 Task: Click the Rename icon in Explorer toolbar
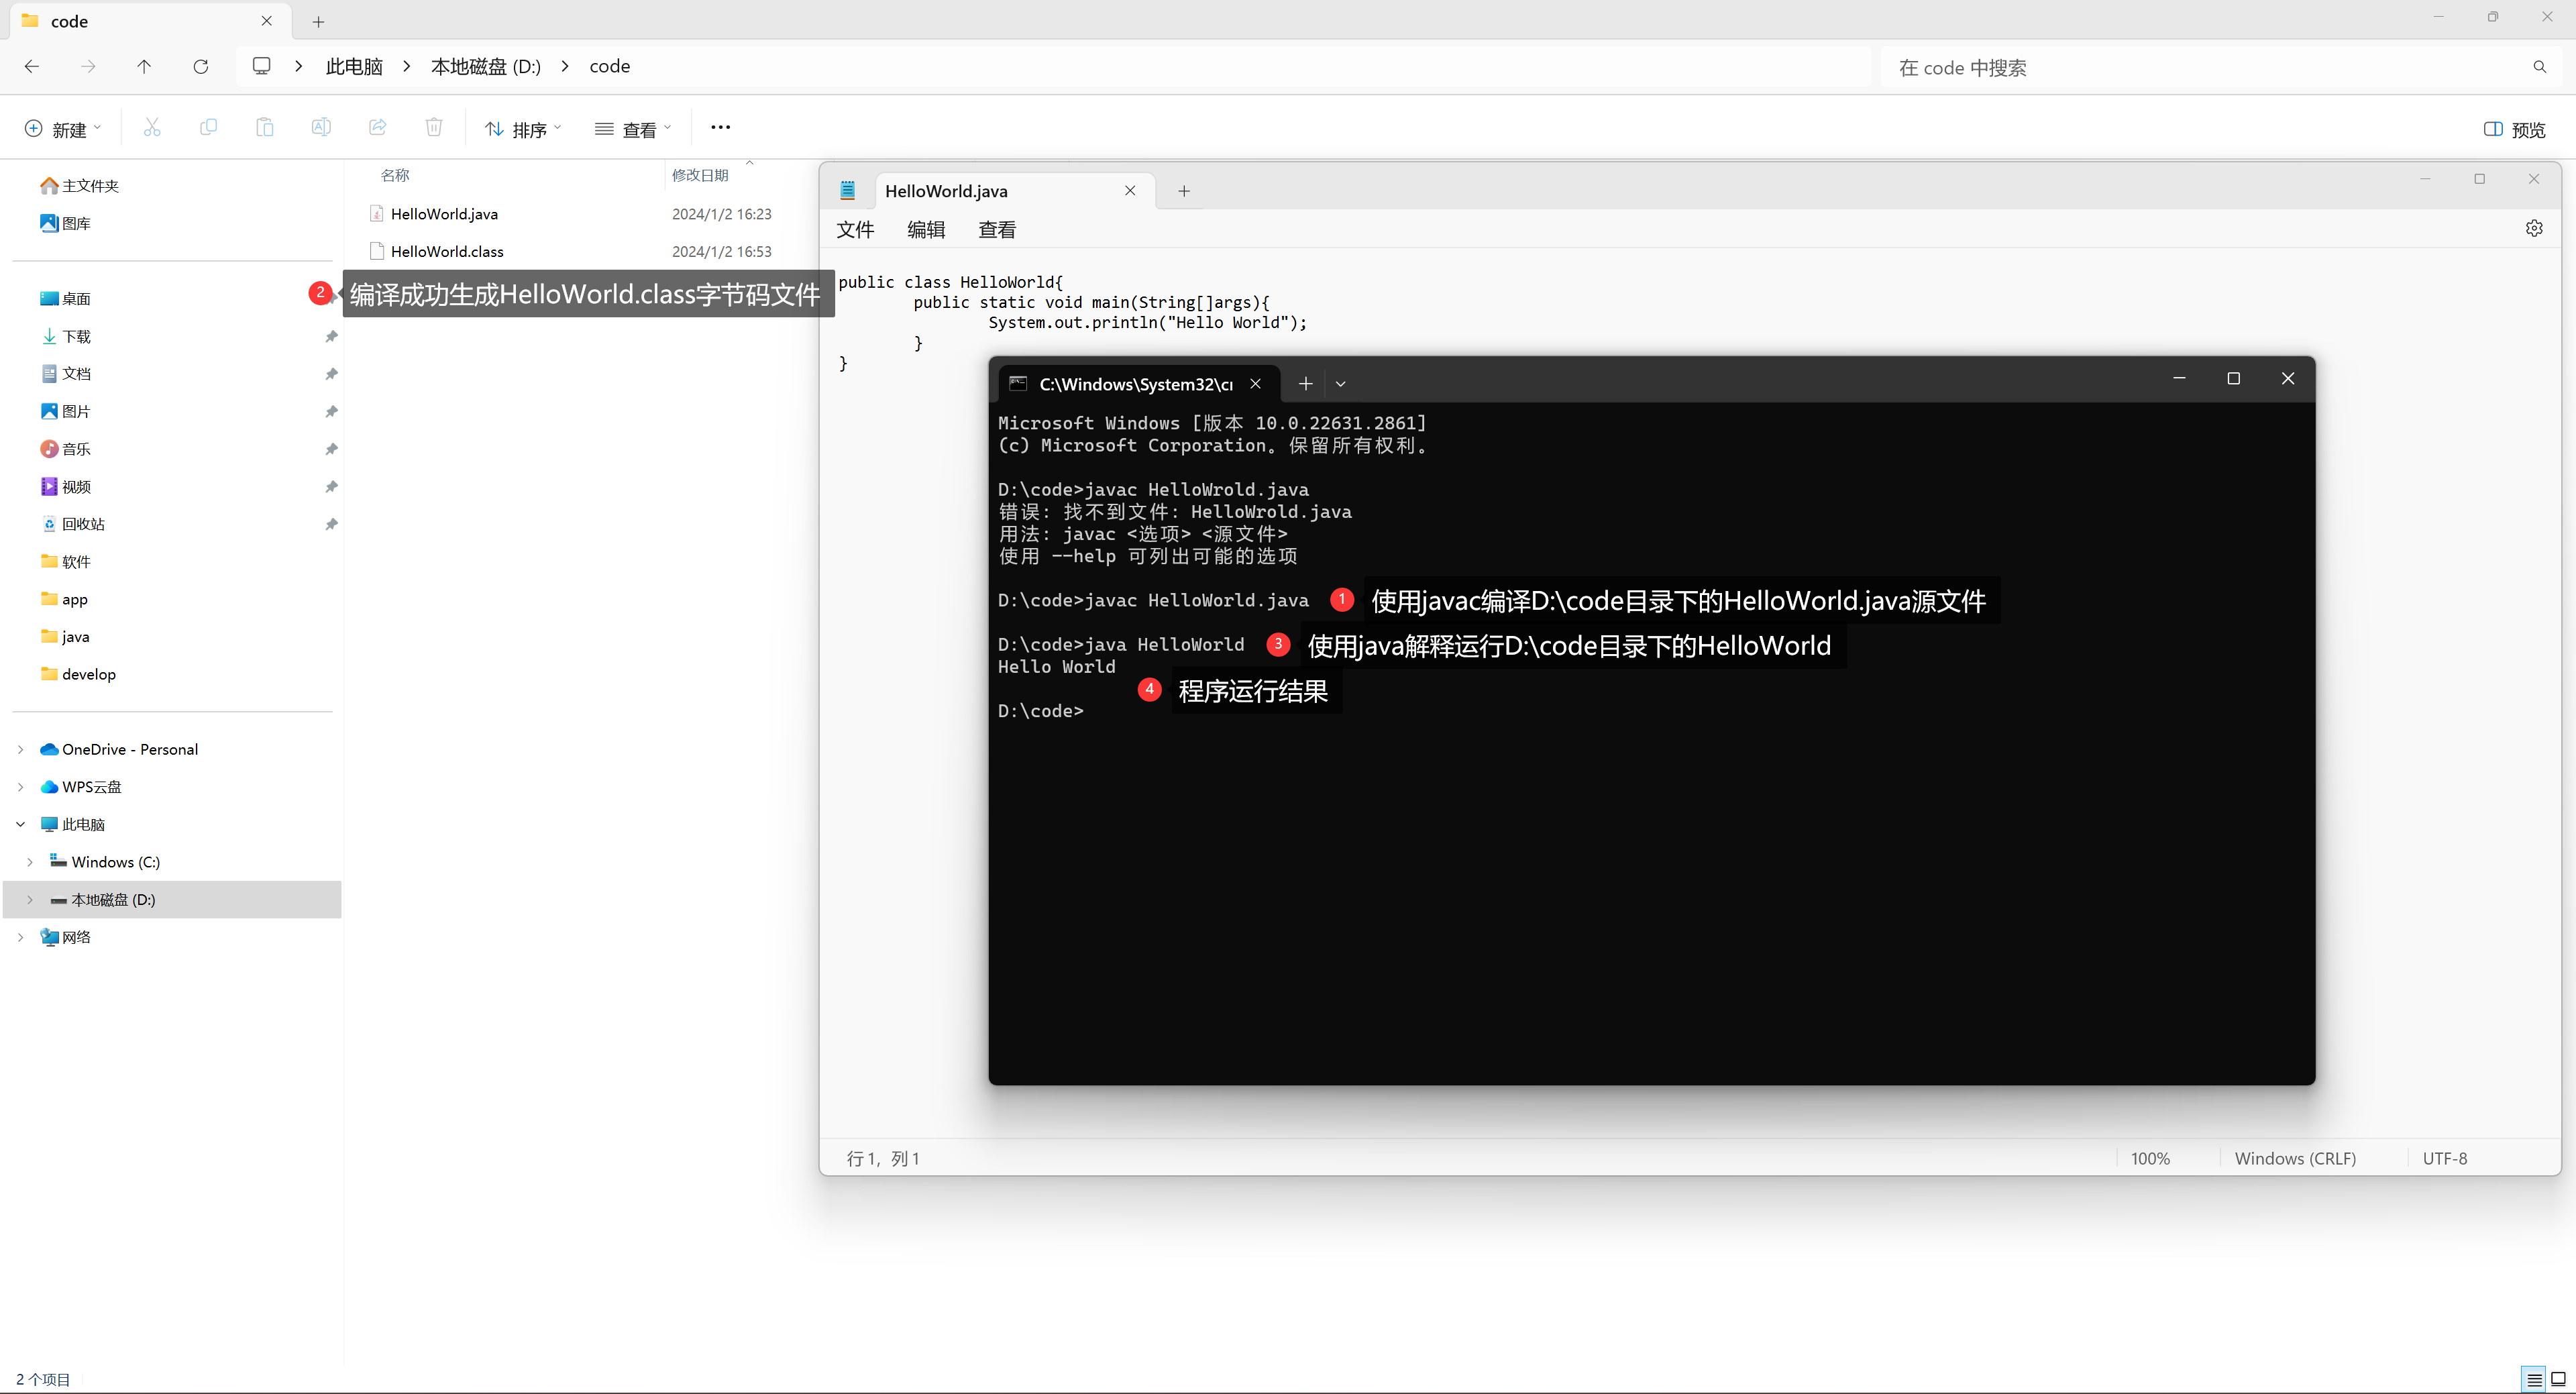pos(321,127)
